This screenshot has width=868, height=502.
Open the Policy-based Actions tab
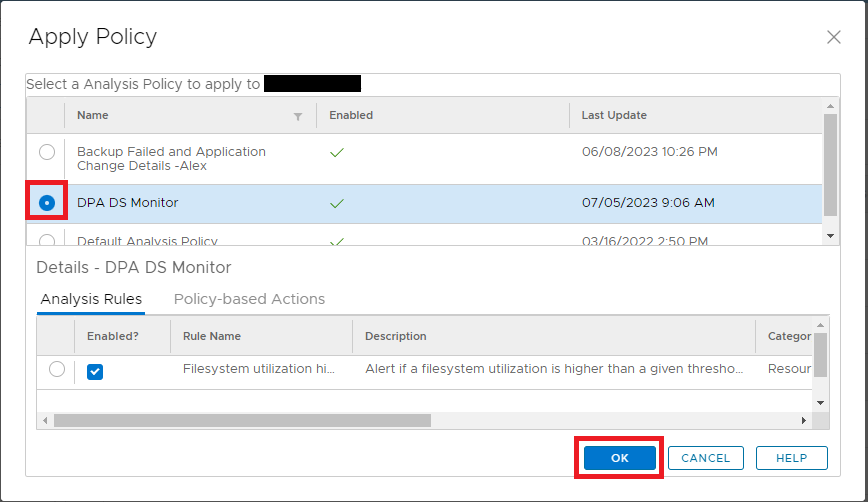[x=249, y=299]
